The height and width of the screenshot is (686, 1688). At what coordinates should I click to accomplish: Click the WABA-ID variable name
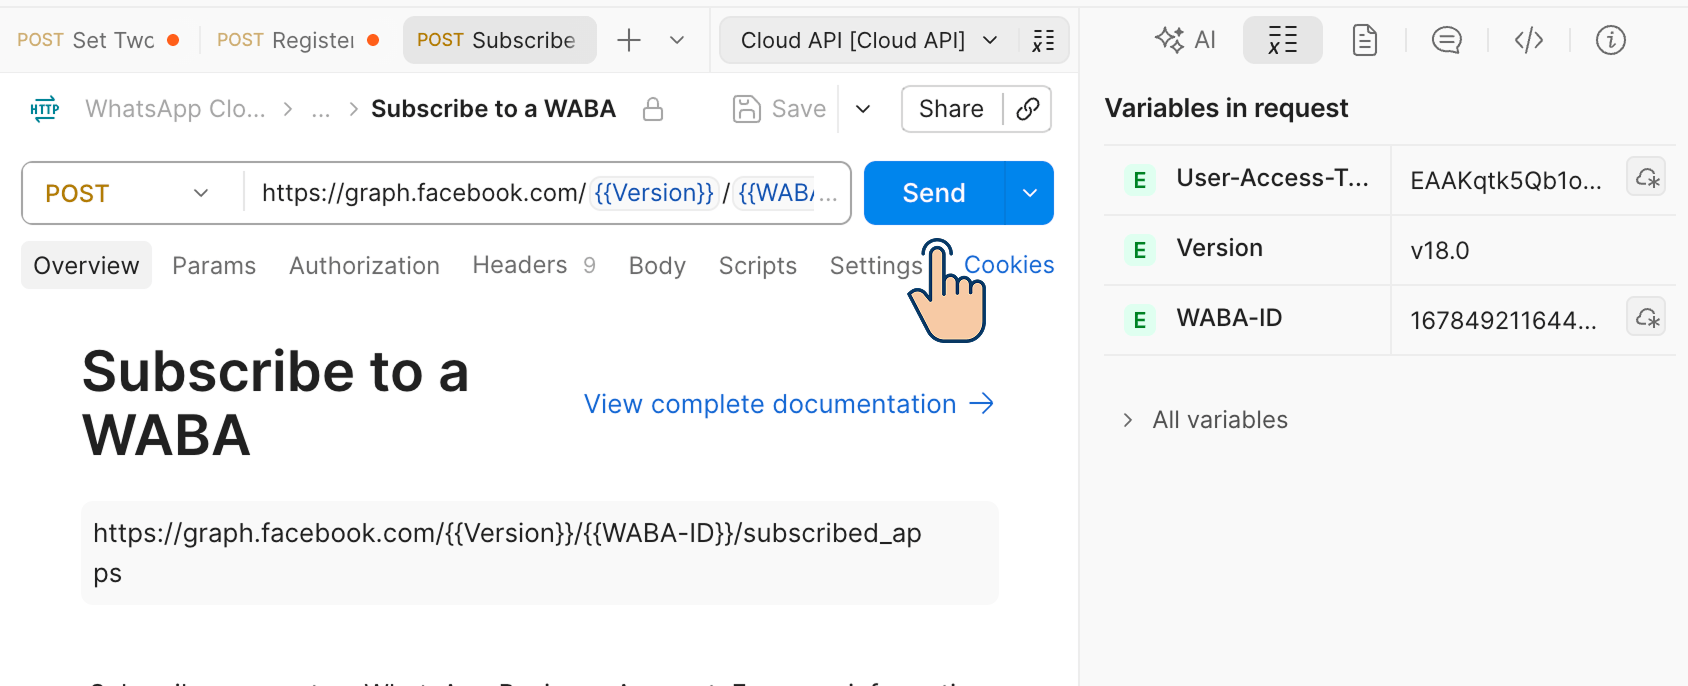click(1229, 318)
